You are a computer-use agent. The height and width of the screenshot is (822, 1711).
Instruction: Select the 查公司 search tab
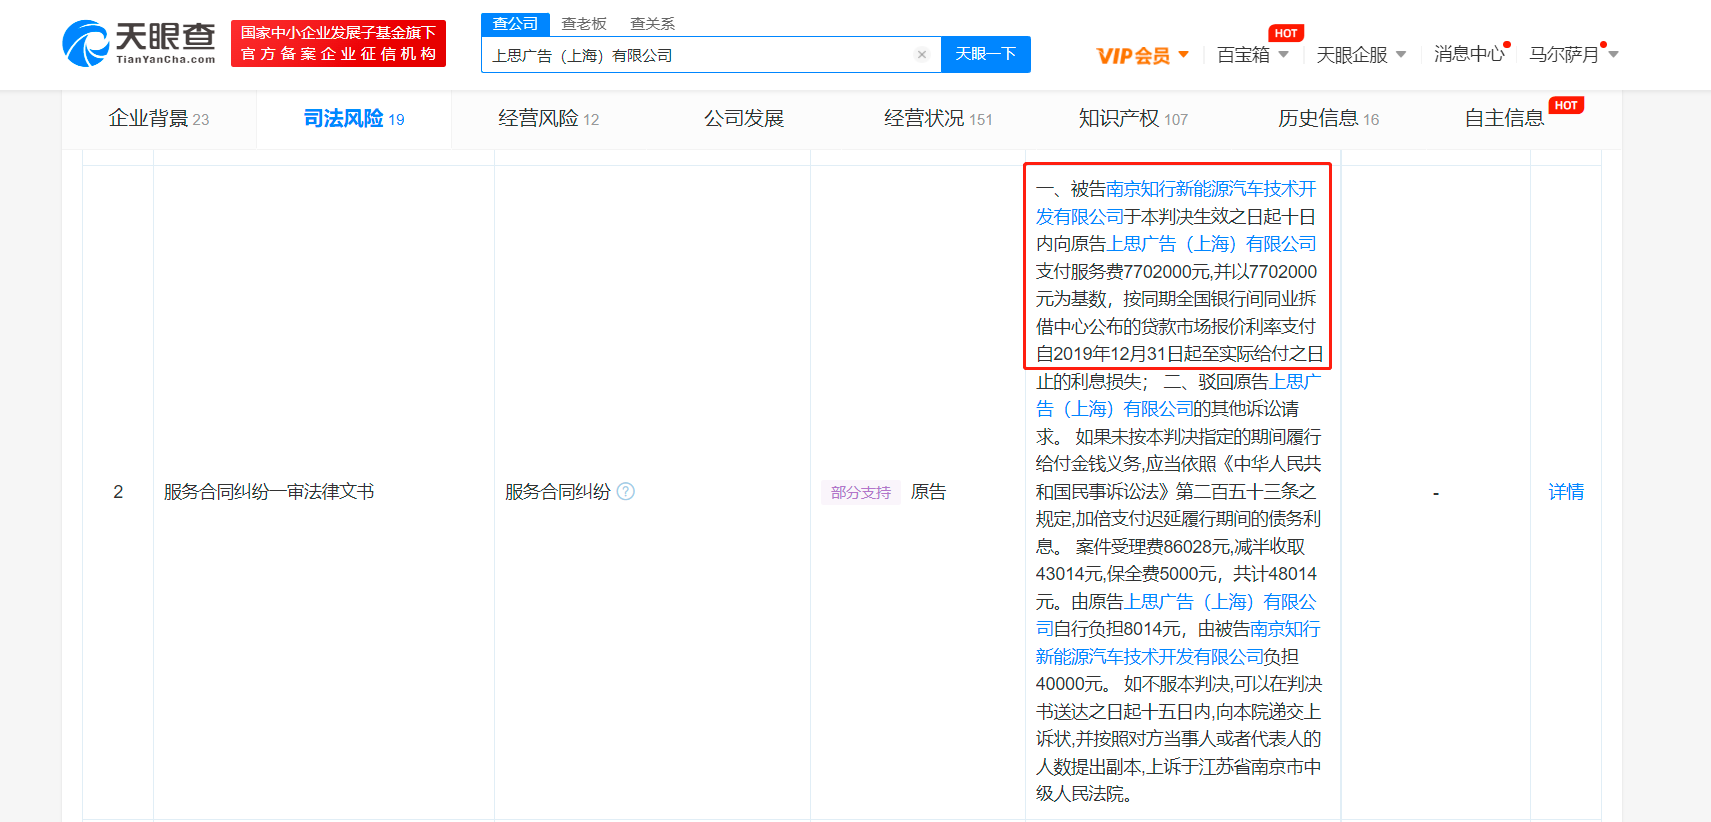pos(515,23)
